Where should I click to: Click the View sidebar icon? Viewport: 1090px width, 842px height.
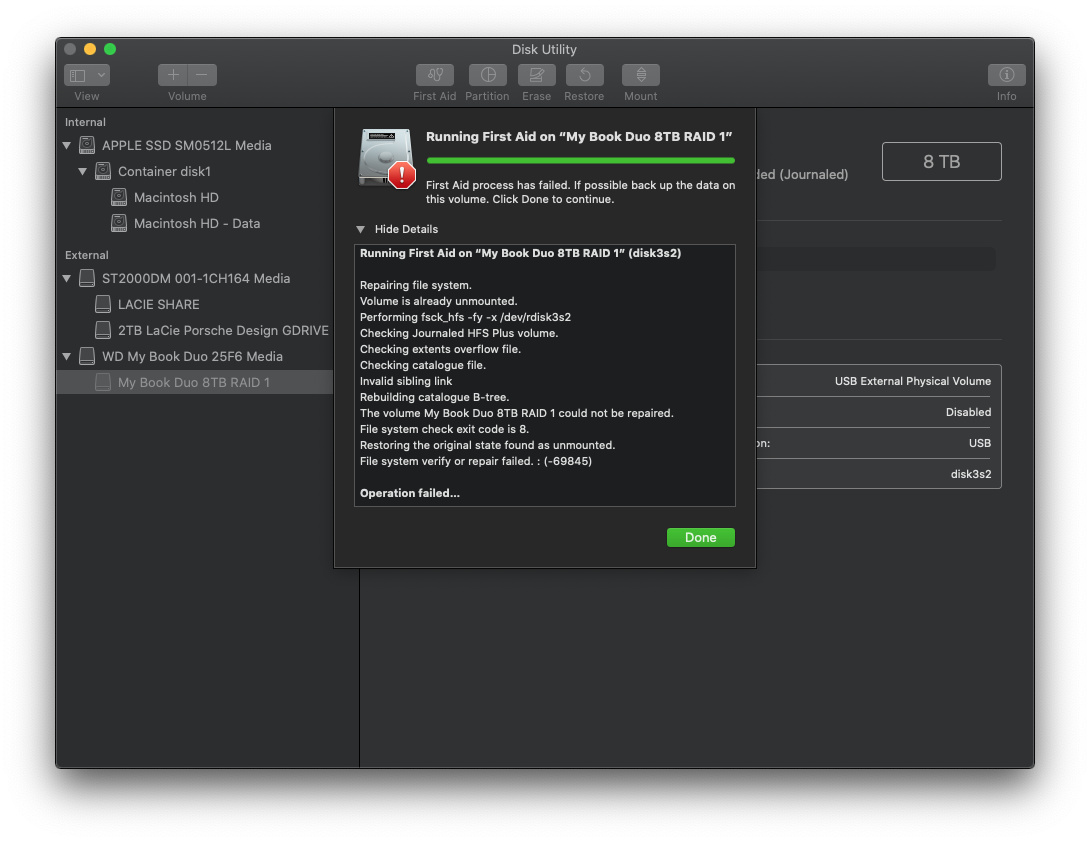pos(78,75)
